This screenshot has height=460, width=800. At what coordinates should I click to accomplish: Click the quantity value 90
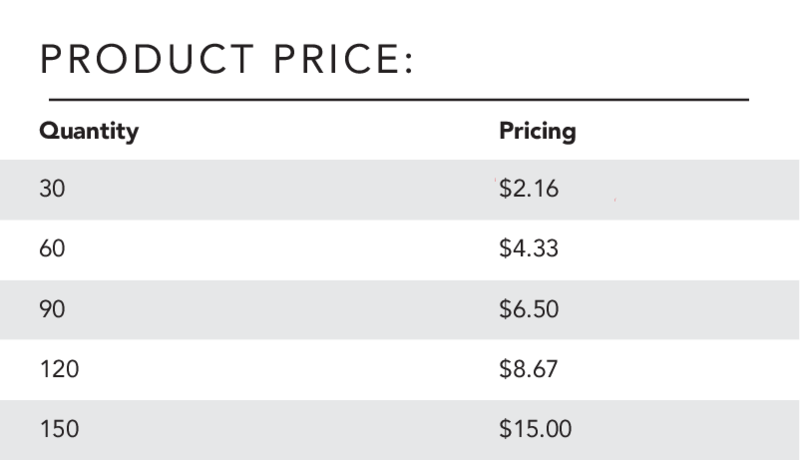click(x=52, y=309)
